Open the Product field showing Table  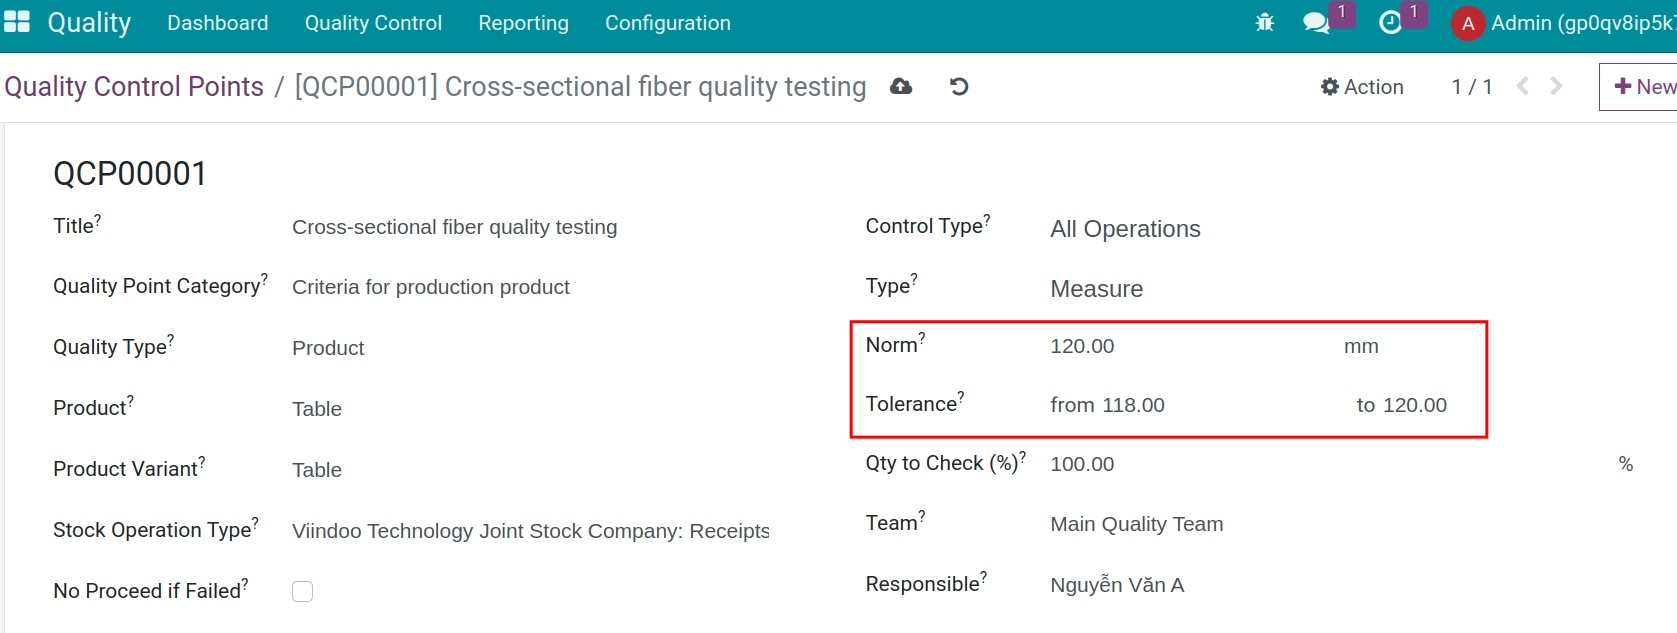(x=317, y=409)
